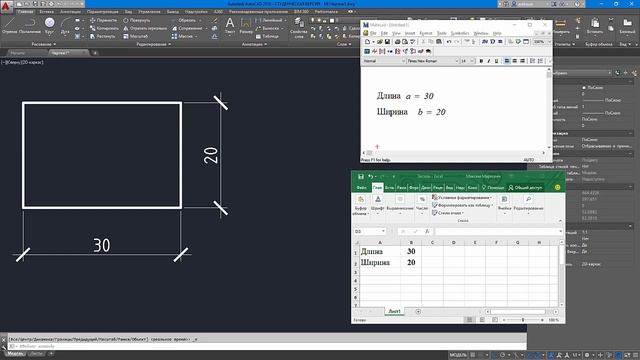Click the Mathcad vertical scrollbar
The width and height of the screenshot is (640, 360).
(x=549, y=109)
